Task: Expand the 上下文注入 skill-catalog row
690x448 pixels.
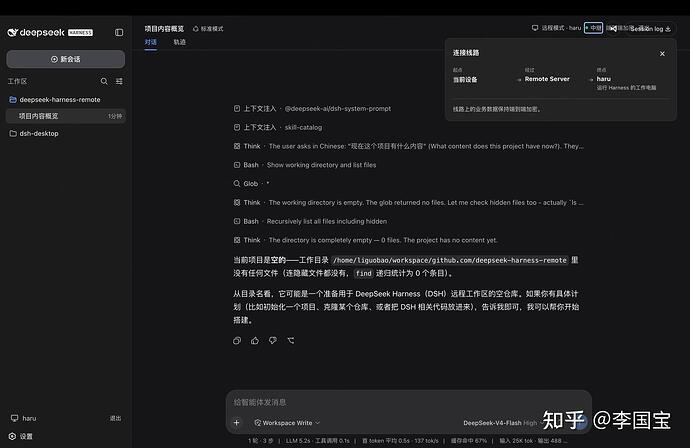Action: click(x=278, y=127)
